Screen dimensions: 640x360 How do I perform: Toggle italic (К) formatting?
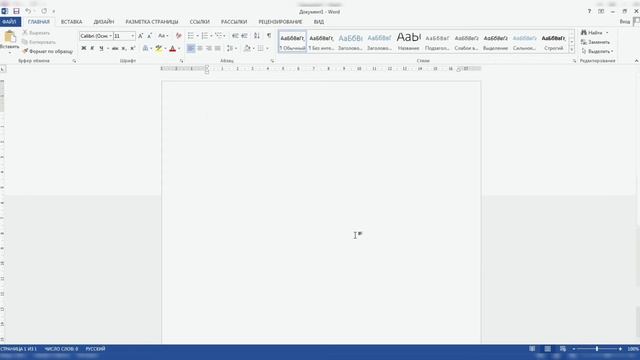point(92,48)
